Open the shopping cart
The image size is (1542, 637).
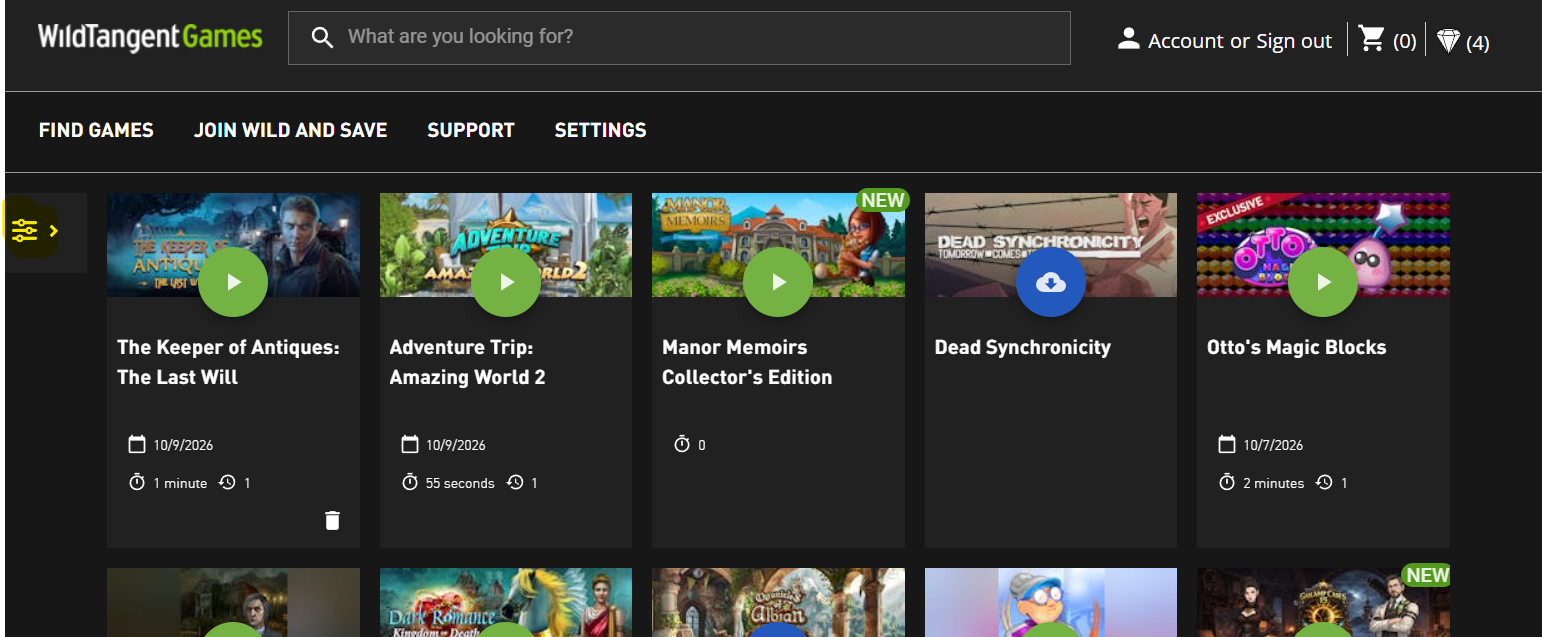pos(1372,39)
